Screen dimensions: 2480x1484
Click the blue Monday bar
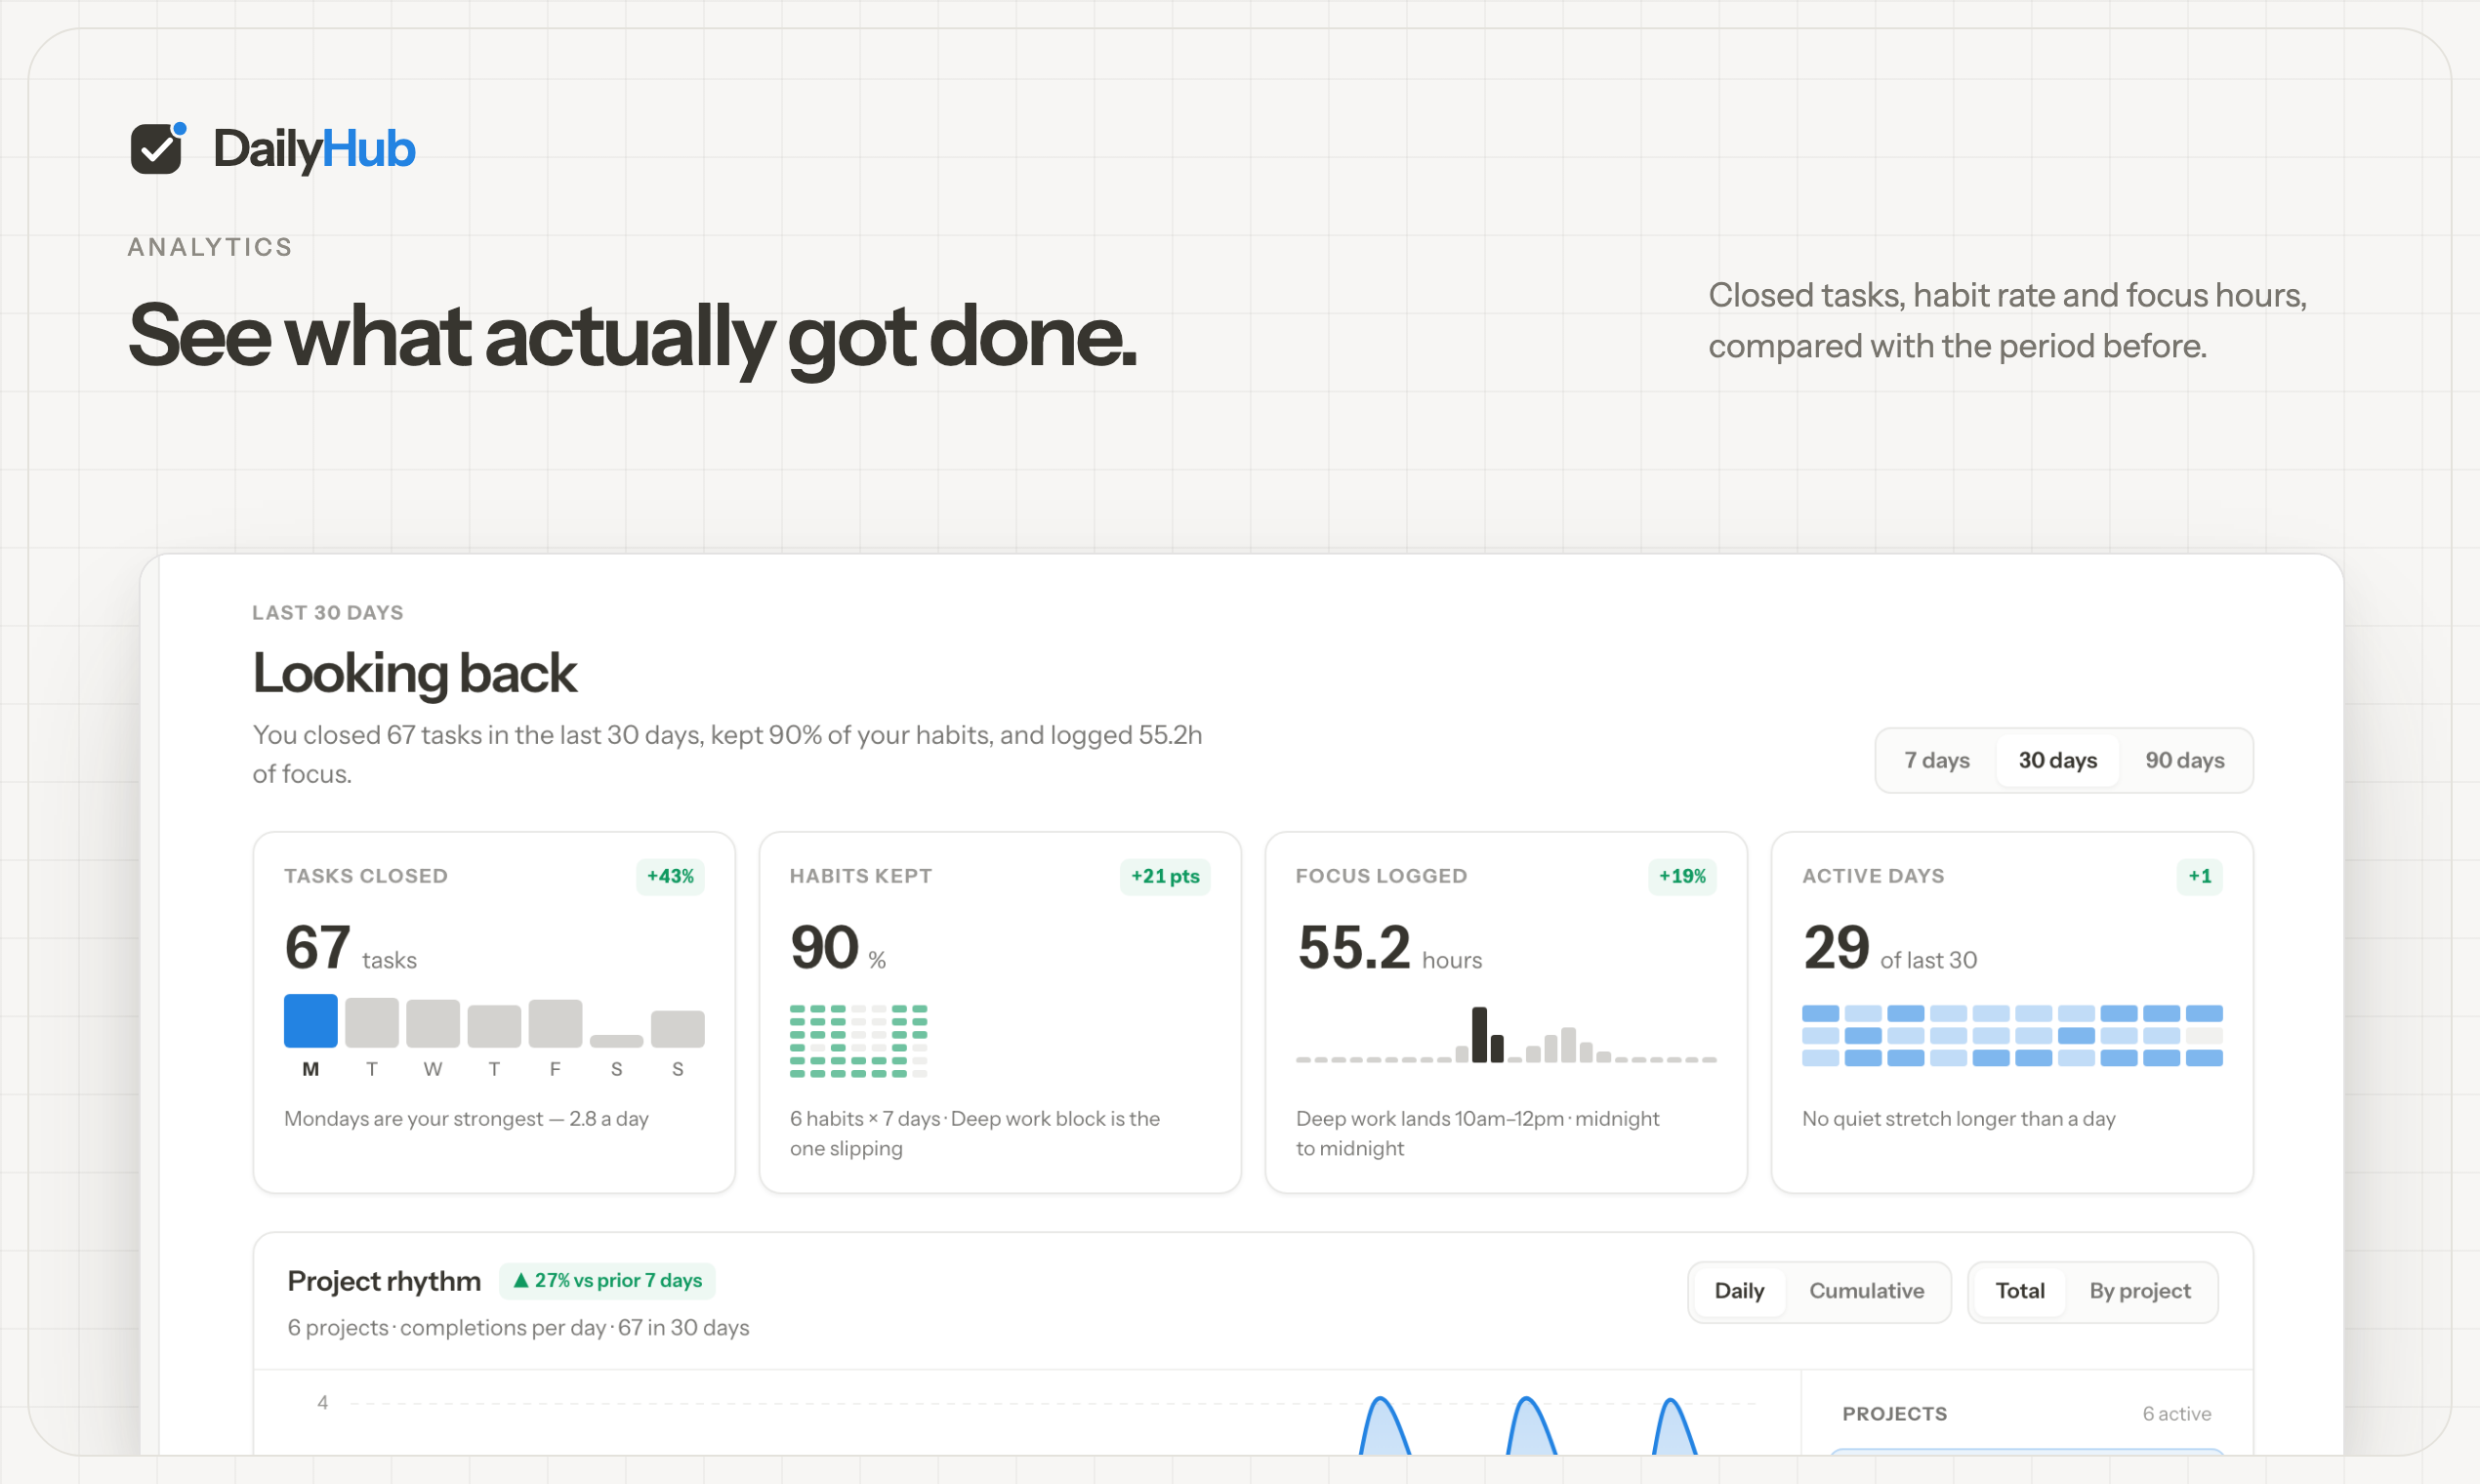point(311,1020)
